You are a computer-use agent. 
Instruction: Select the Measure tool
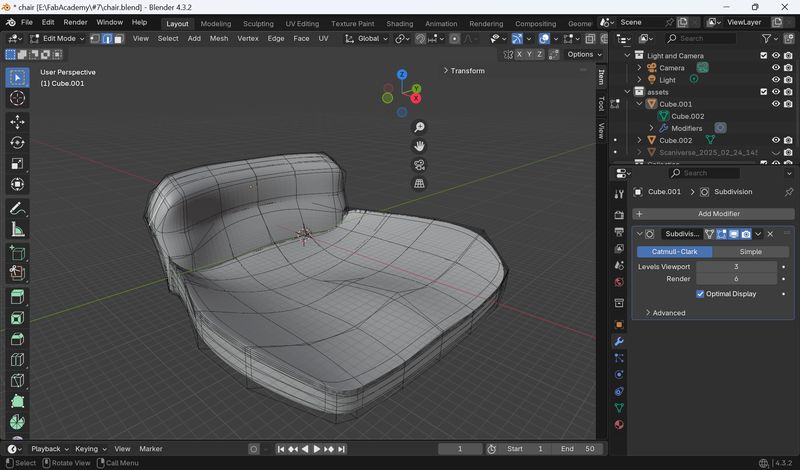tap(17, 229)
